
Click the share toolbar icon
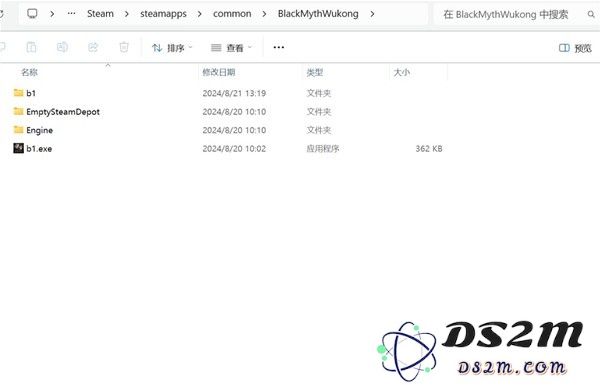(93, 47)
